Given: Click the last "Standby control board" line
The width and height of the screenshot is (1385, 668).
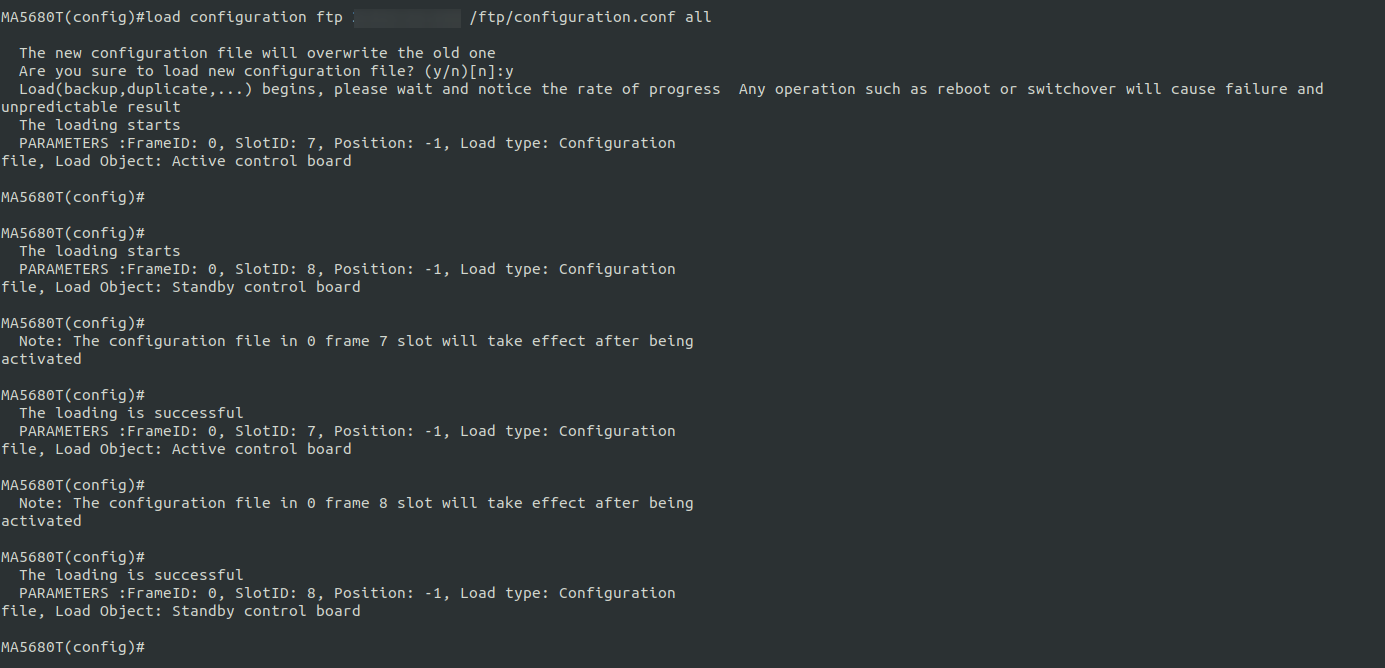Looking at the screenshot, I should click(x=266, y=611).
